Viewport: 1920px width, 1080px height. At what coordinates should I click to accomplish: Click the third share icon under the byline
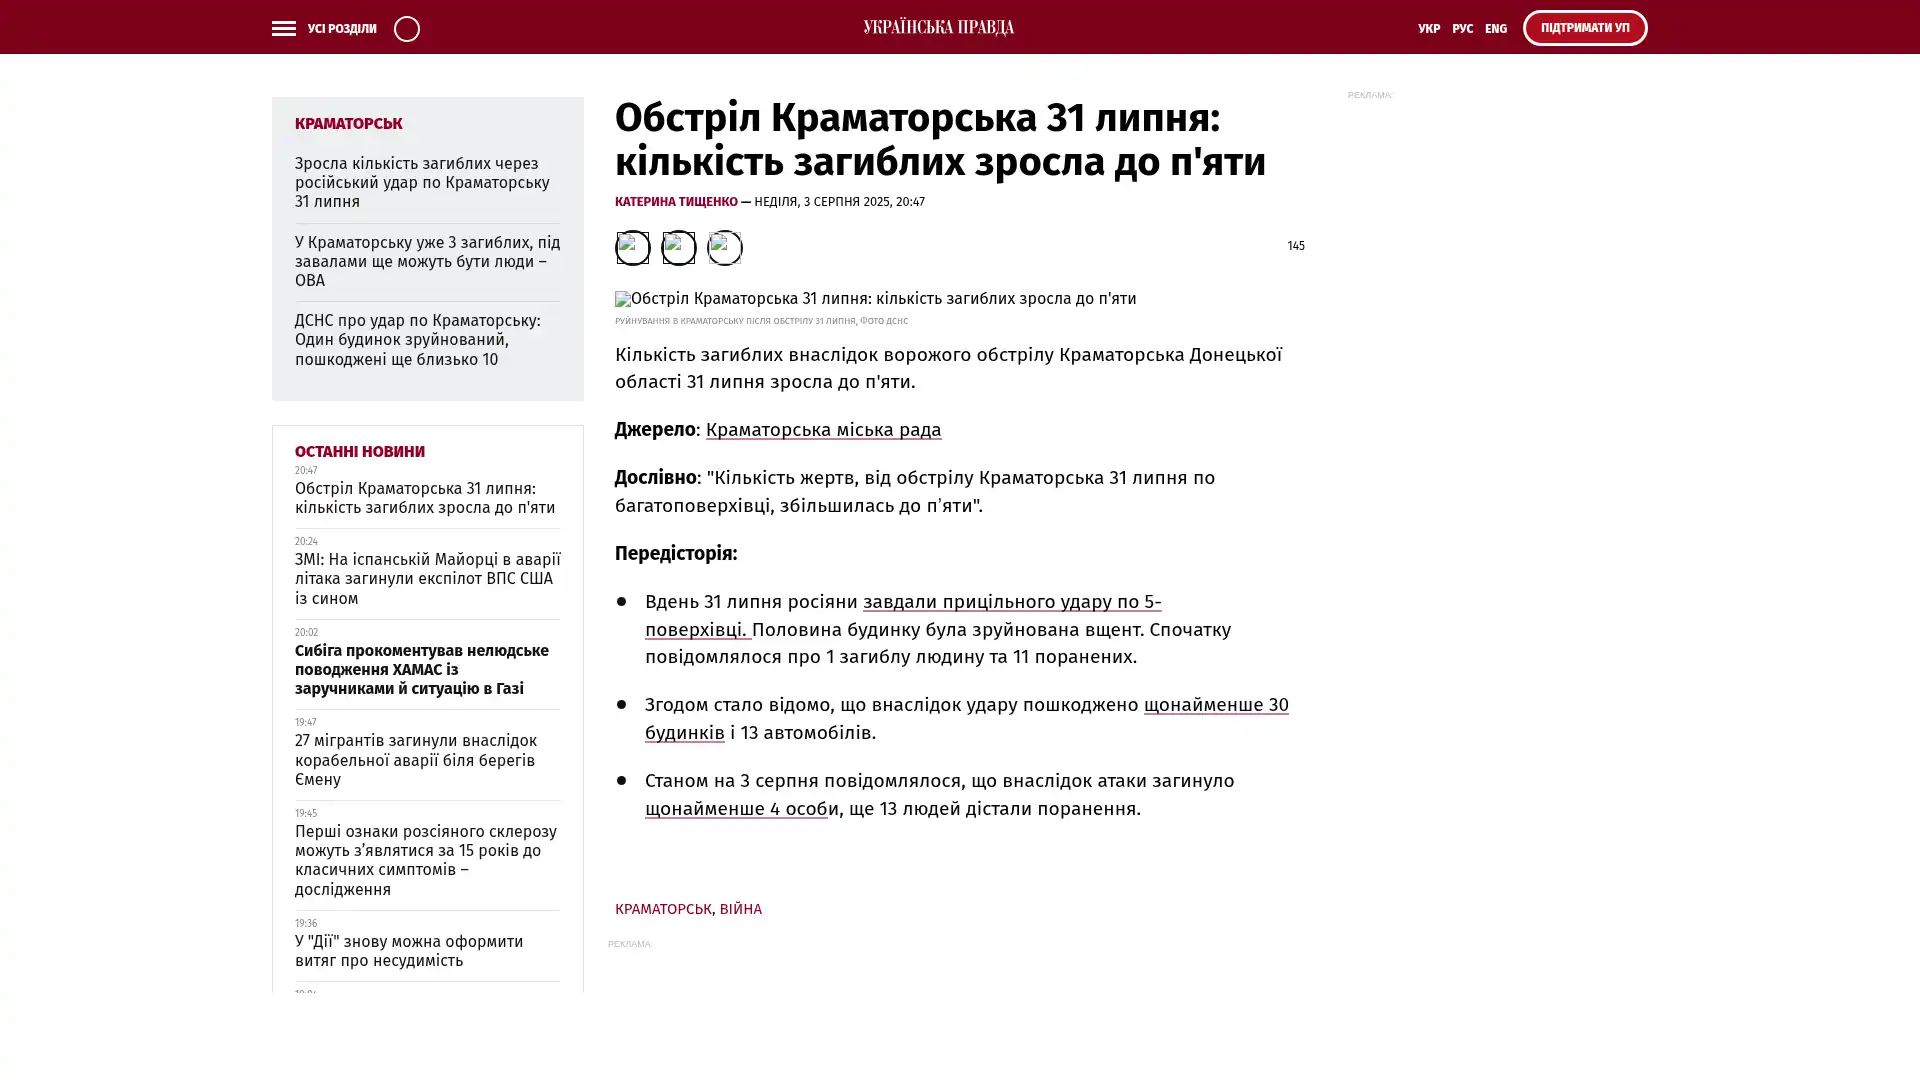click(x=724, y=247)
